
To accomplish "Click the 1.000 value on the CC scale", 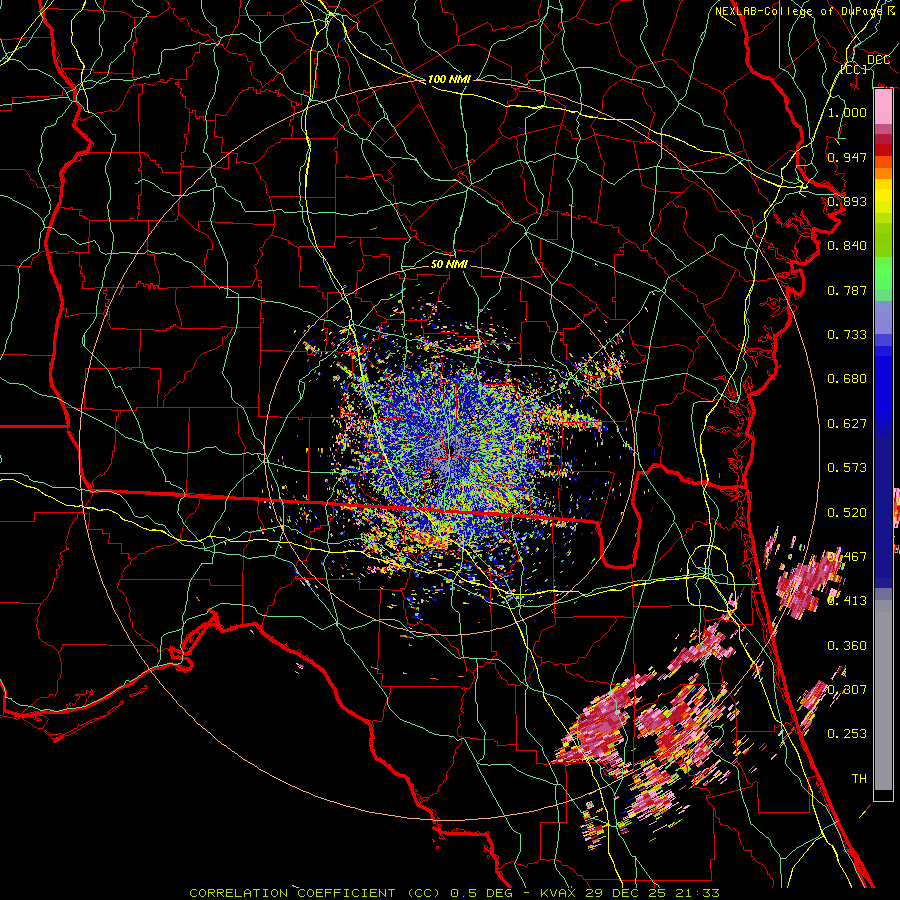I will [847, 112].
